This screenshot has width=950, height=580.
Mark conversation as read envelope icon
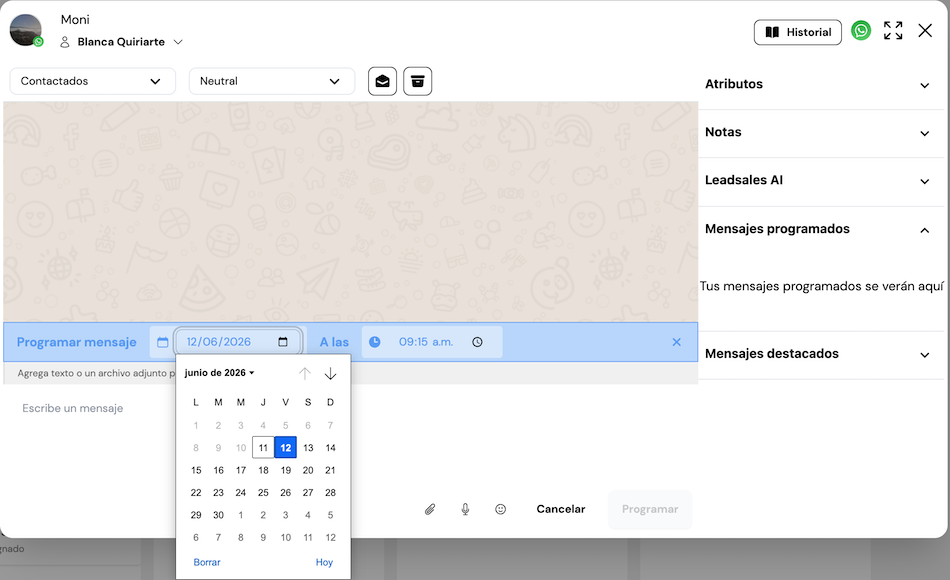[x=382, y=81]
